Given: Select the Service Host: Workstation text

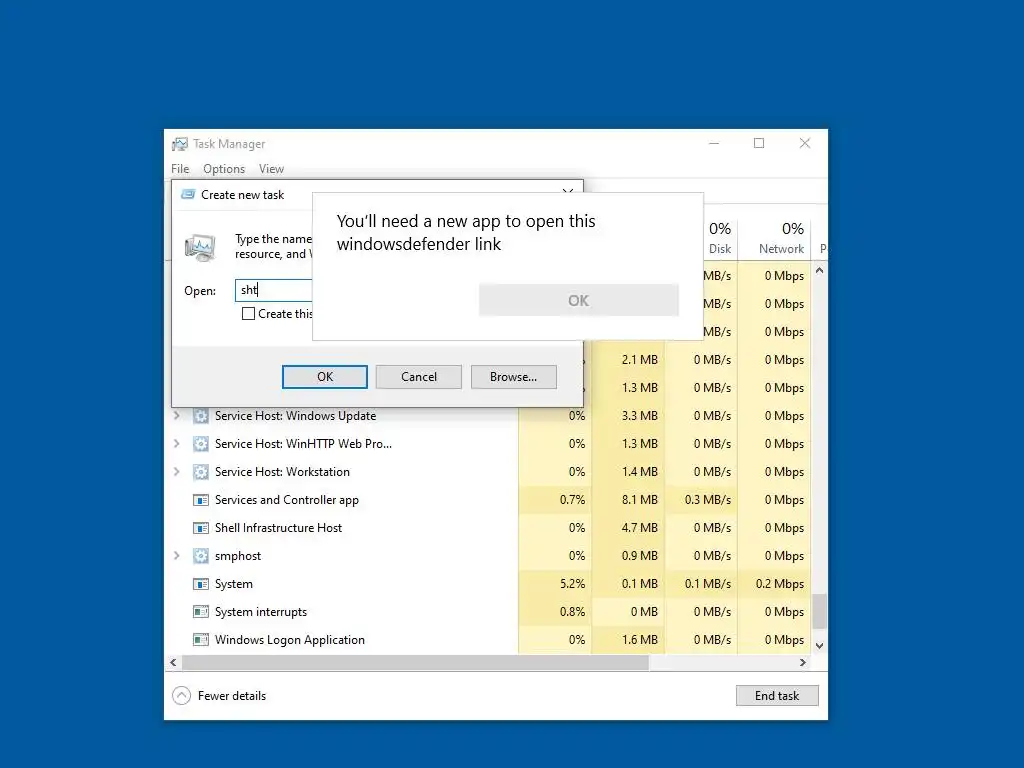Looking at the screenshot, I should 282,472.
